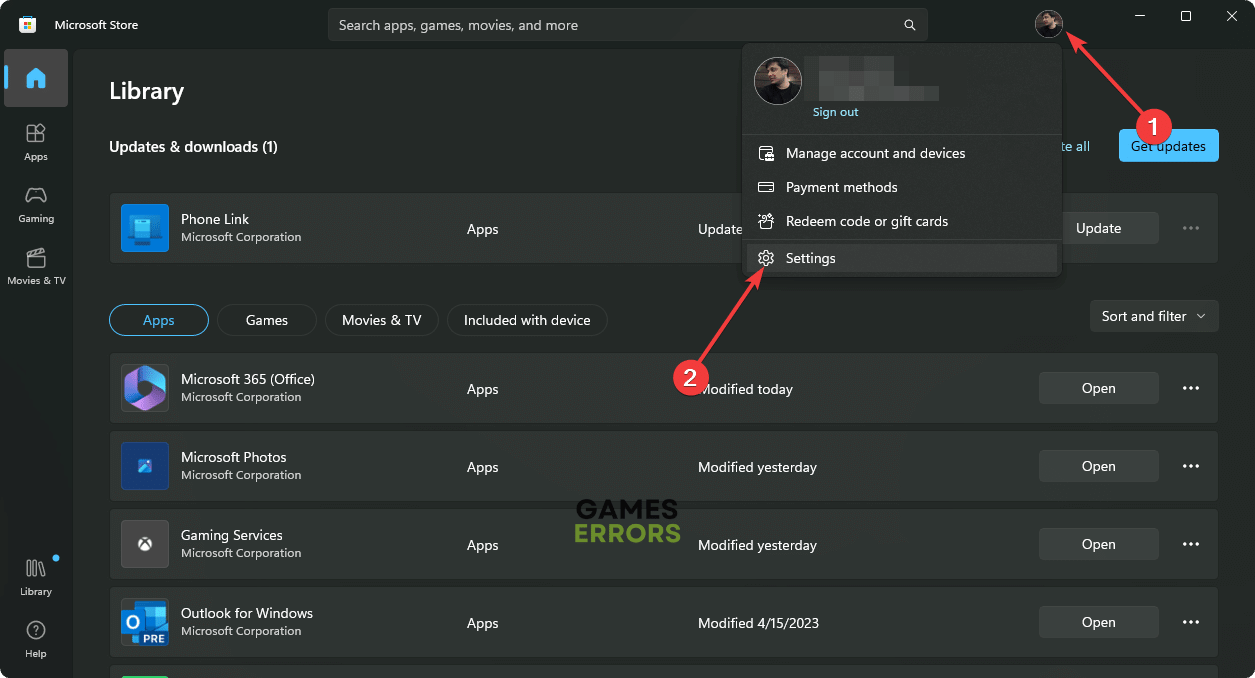Open more options for Microsoft Photos
The width and height of the screenshot is (1255, 678).
pyautogui.click(x=1191, y=466)
